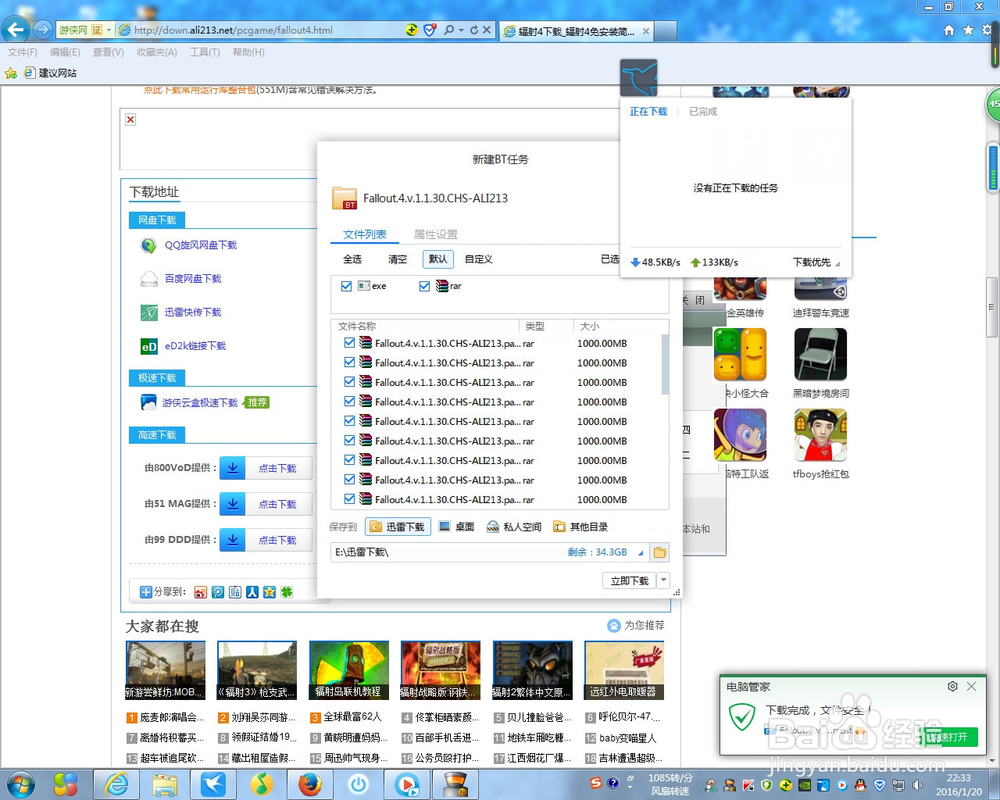Close the broken ad banner with red X
This screenshot has width=1000, height=800.
click(x=131, y=119)
